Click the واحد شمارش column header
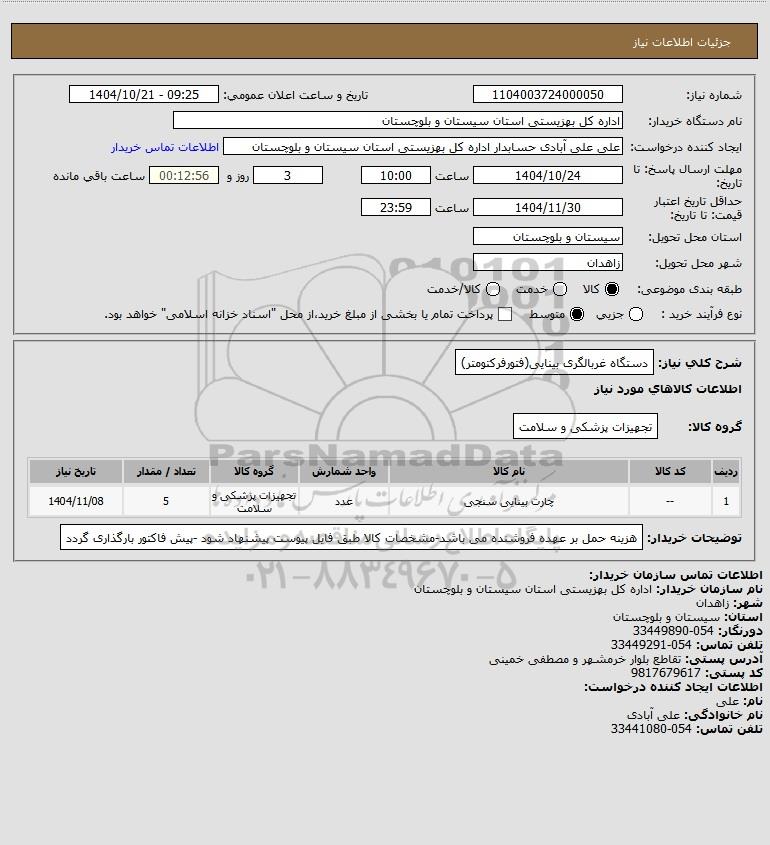 tap(343, 472)
